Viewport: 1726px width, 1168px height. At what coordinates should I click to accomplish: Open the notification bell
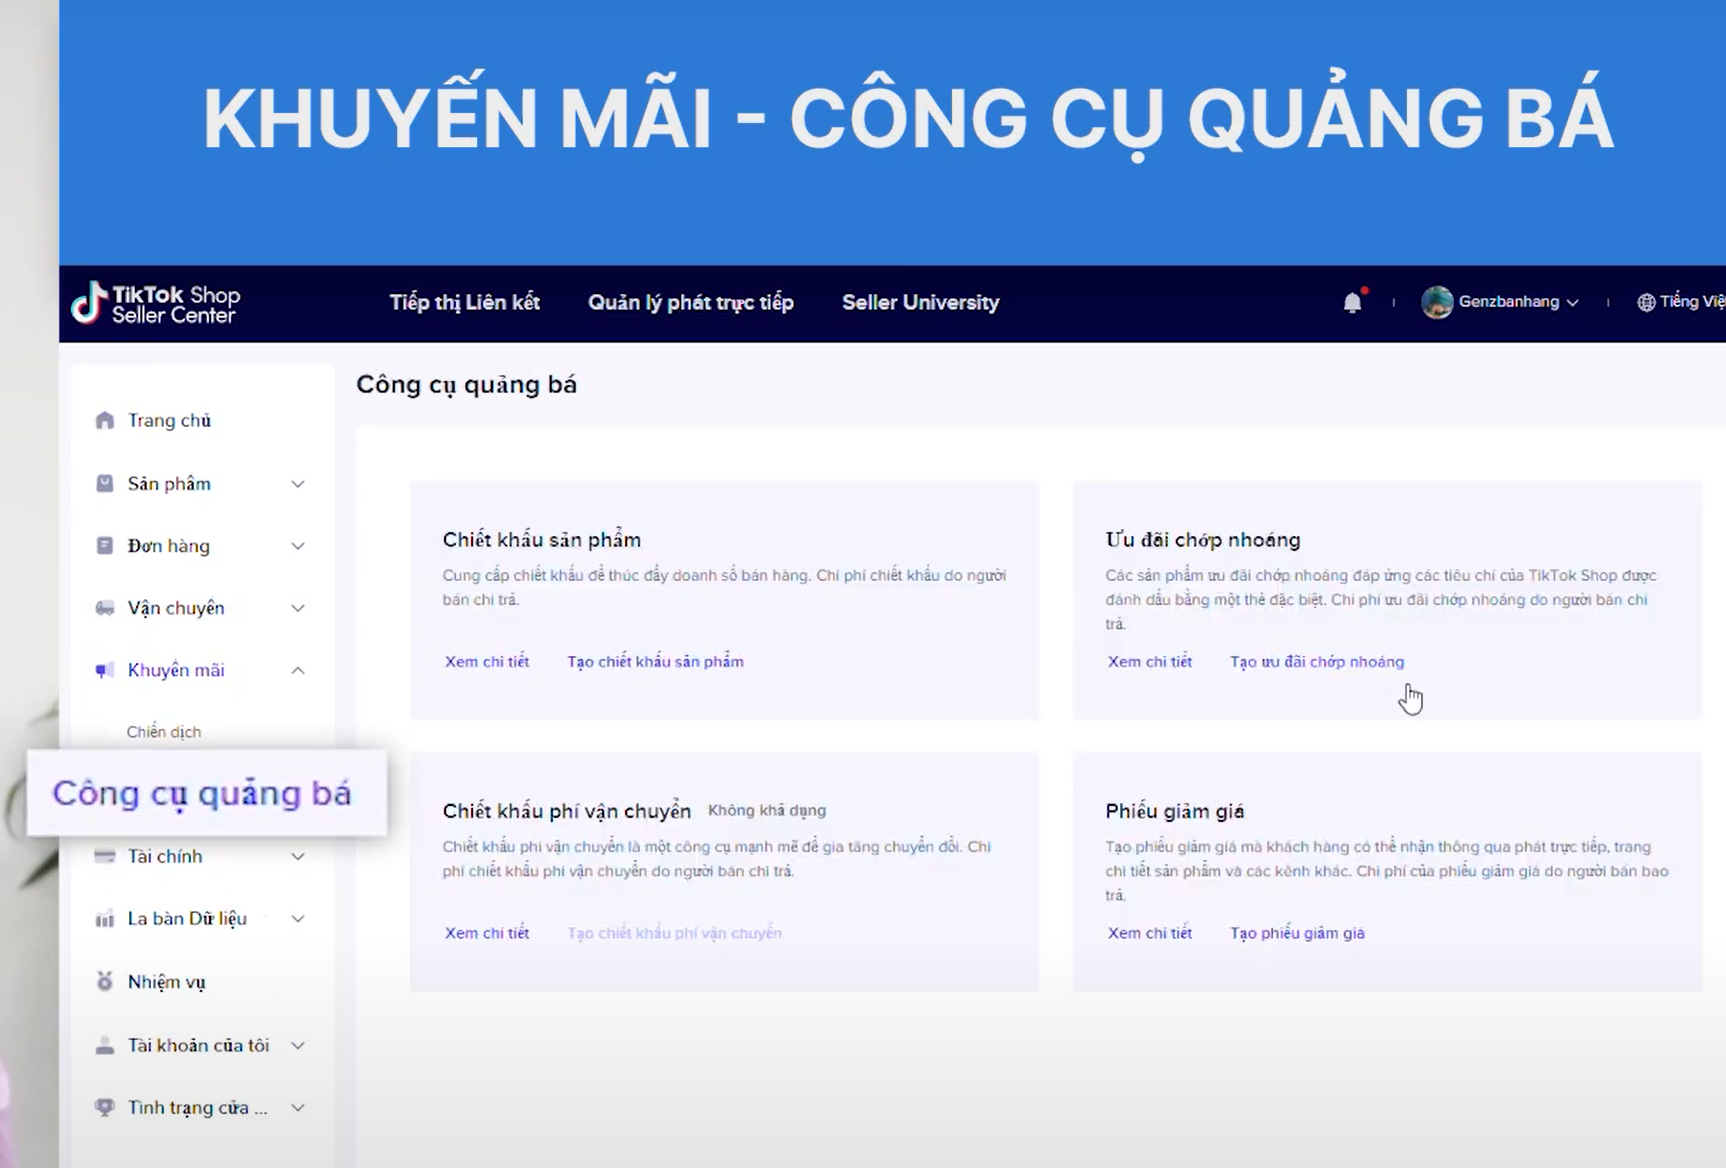click(x=1352, y=303)
